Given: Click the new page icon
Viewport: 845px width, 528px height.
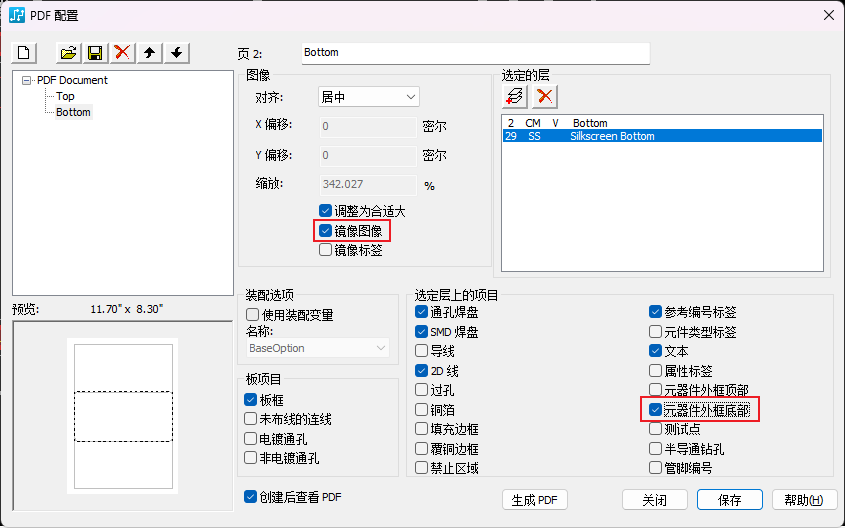Looking at the screenshot, I should (x=26, y=53).
